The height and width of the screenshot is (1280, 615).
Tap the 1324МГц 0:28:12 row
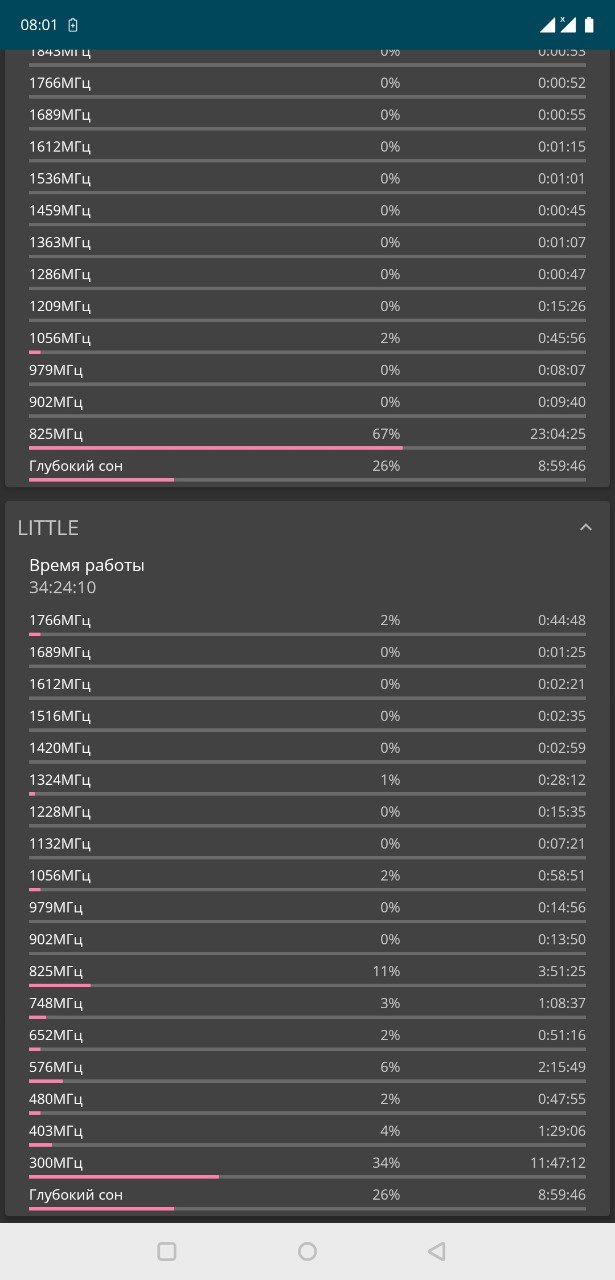[307, 781]
